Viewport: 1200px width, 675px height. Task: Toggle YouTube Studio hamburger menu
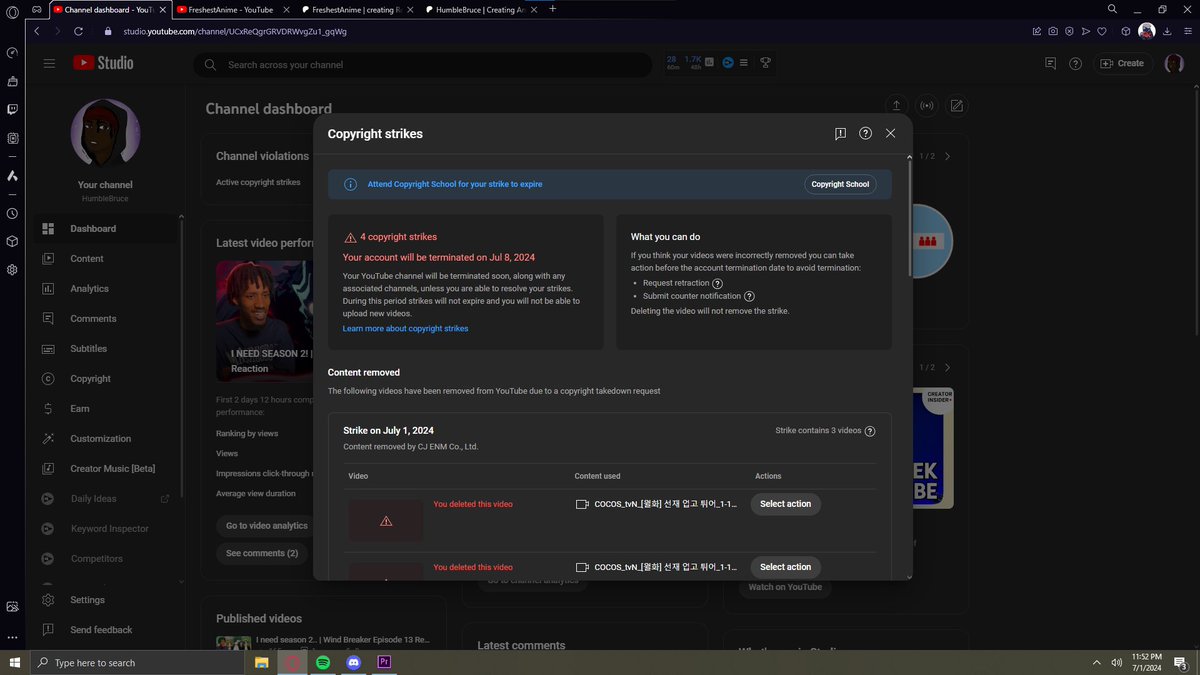(x=49, y=63)
